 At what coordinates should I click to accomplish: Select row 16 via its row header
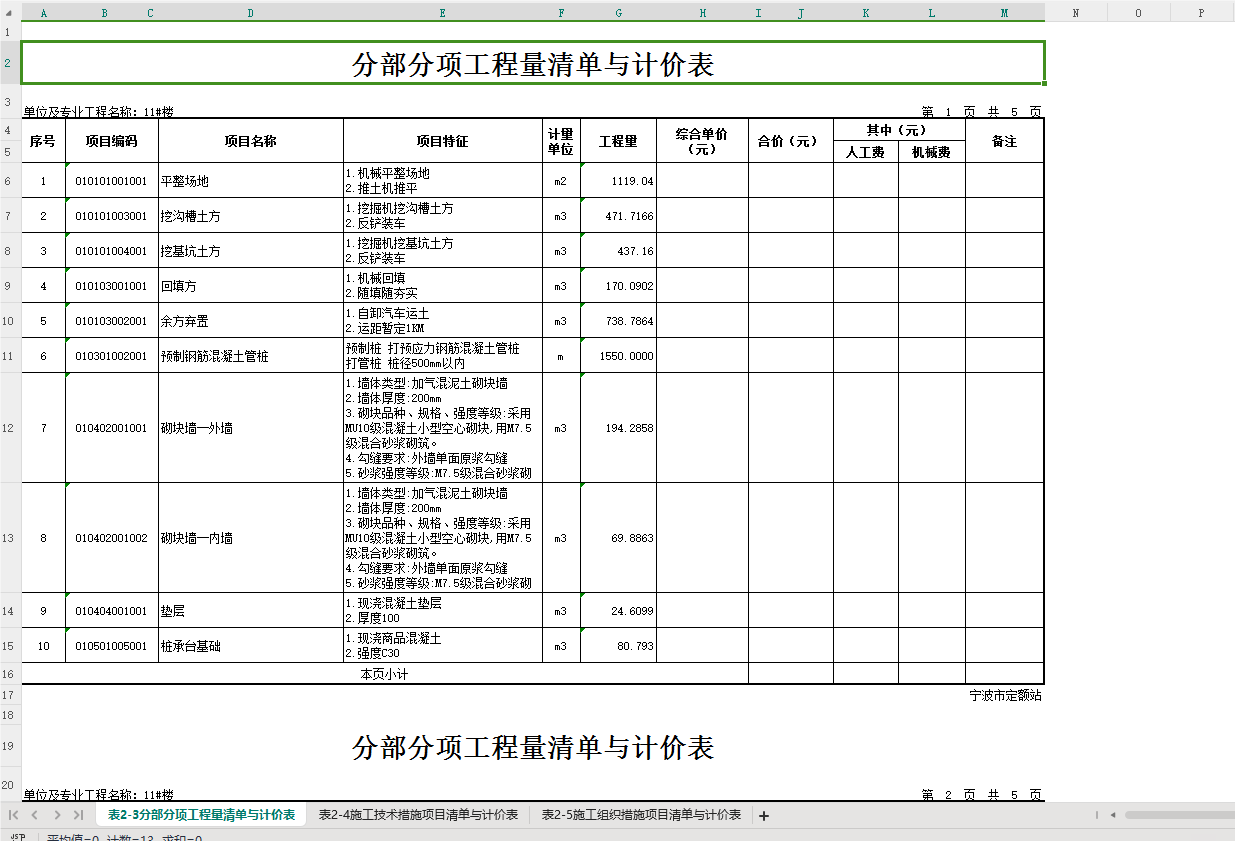8,674
